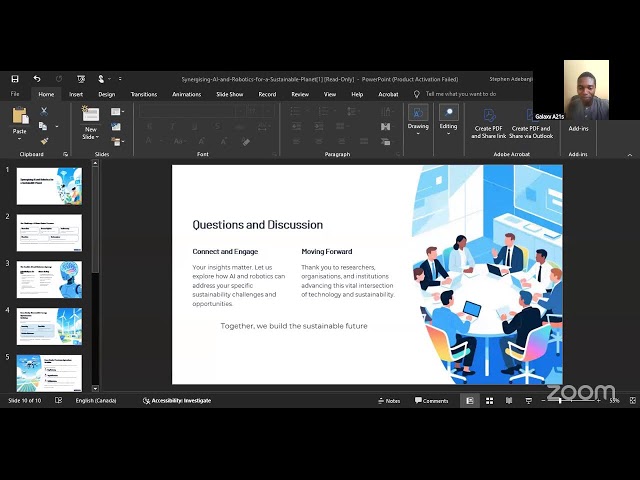Select slide 3 thumbnail with robot image

[49, 280]
